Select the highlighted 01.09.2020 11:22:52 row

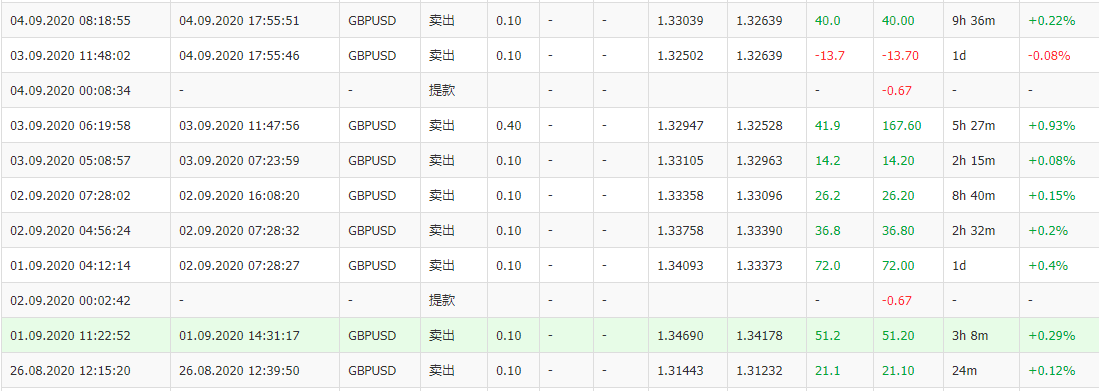coord(550,336)
